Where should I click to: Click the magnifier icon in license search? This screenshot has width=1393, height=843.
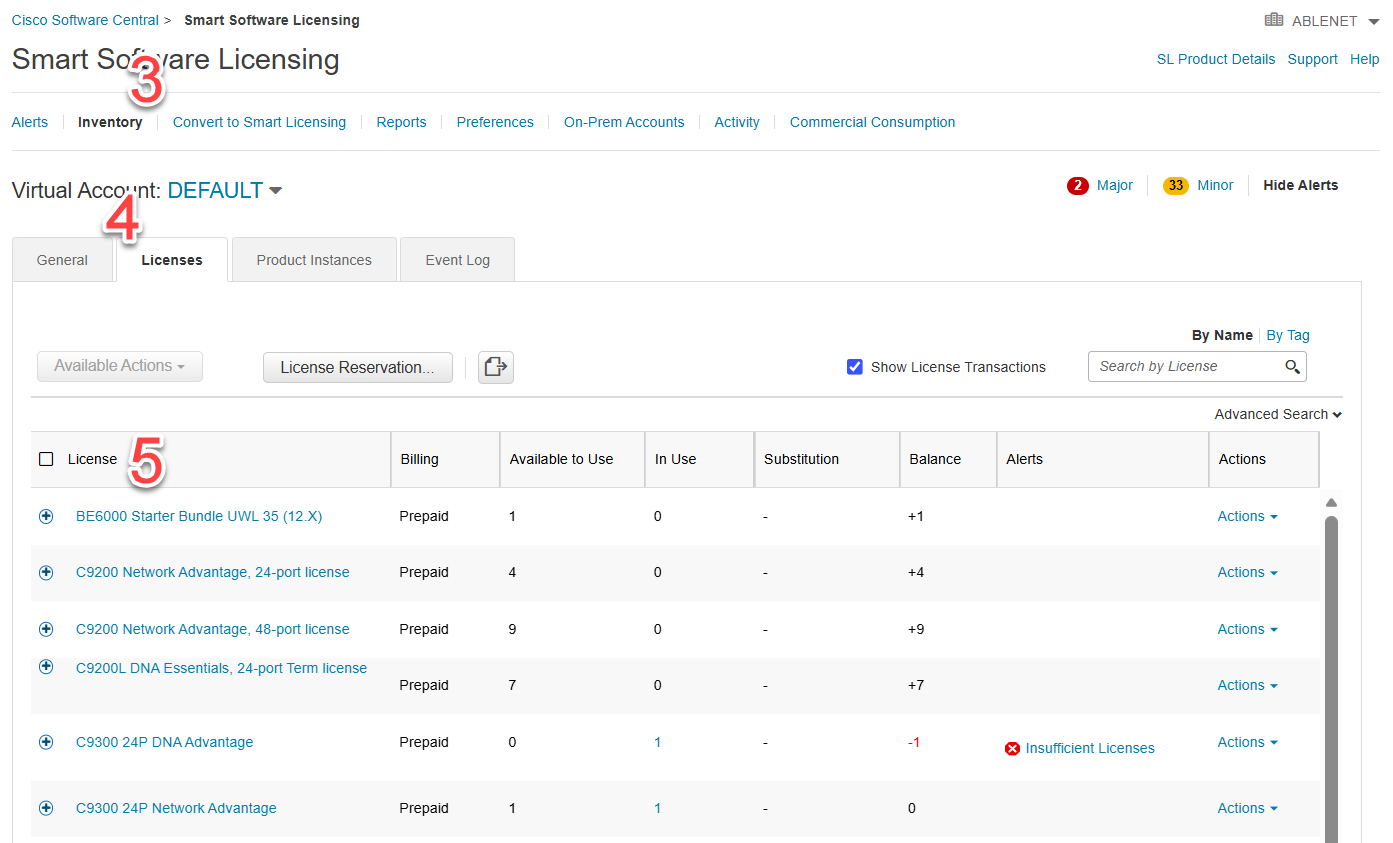tap(1292, 367)
